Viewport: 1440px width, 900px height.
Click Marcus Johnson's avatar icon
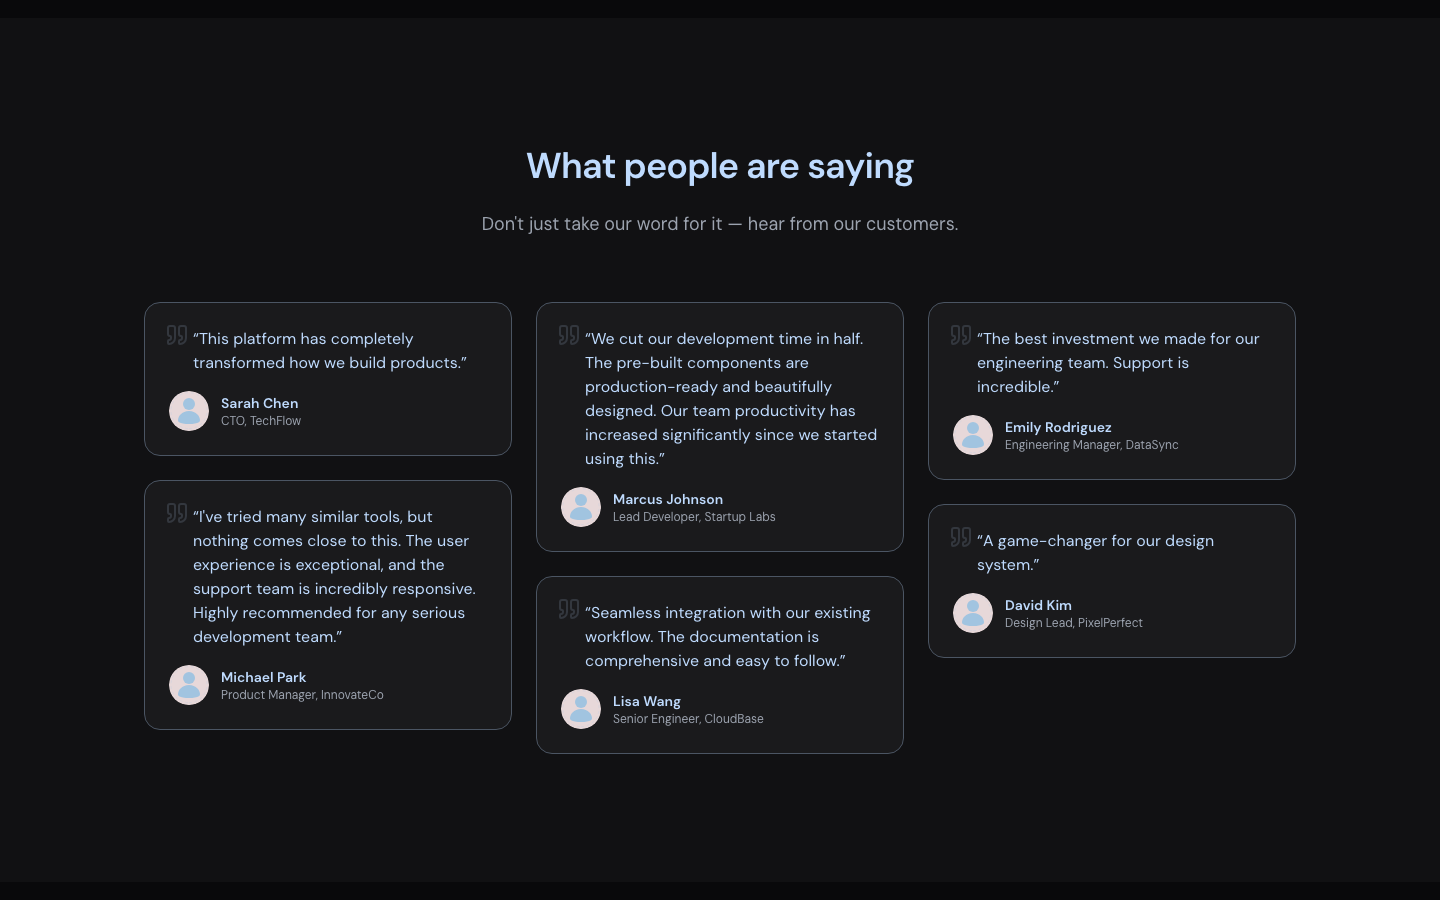coord(581,507)
